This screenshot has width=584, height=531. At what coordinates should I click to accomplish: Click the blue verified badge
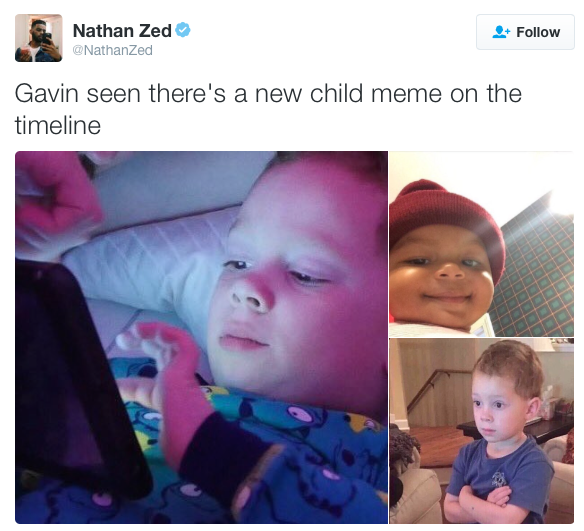[x=182, y=30]
